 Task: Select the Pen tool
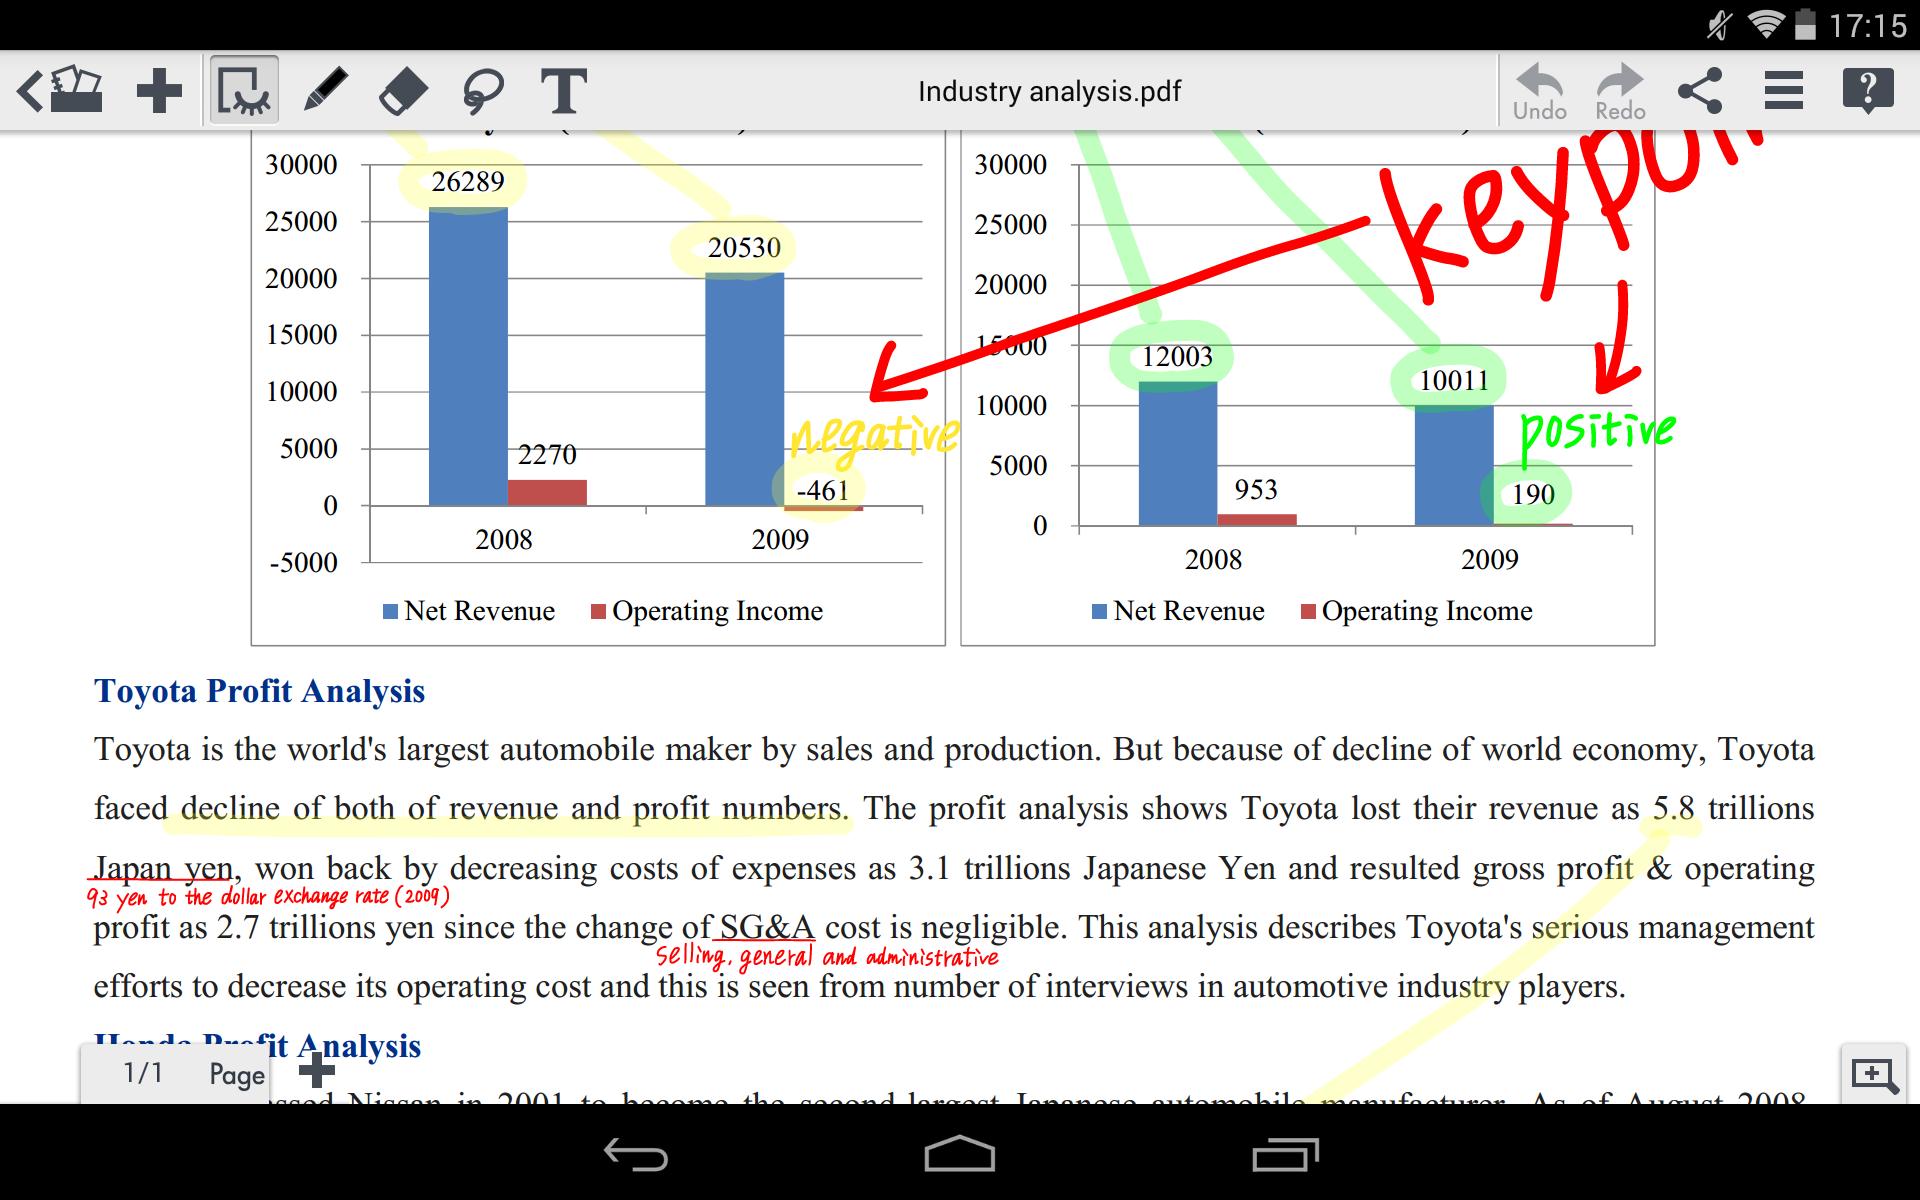[x=324, y=91]
